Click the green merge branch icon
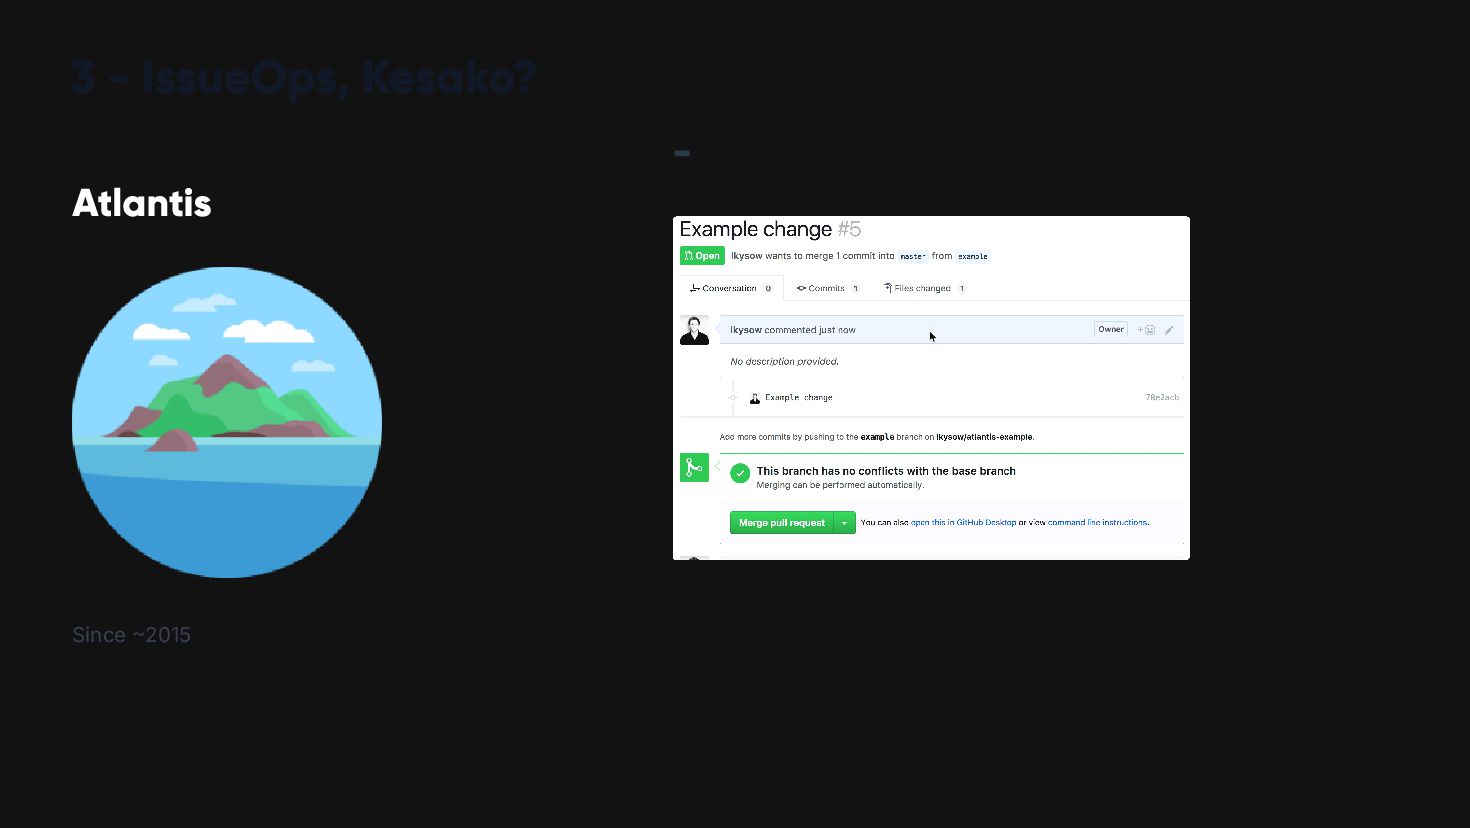 (x=694, y=467)
